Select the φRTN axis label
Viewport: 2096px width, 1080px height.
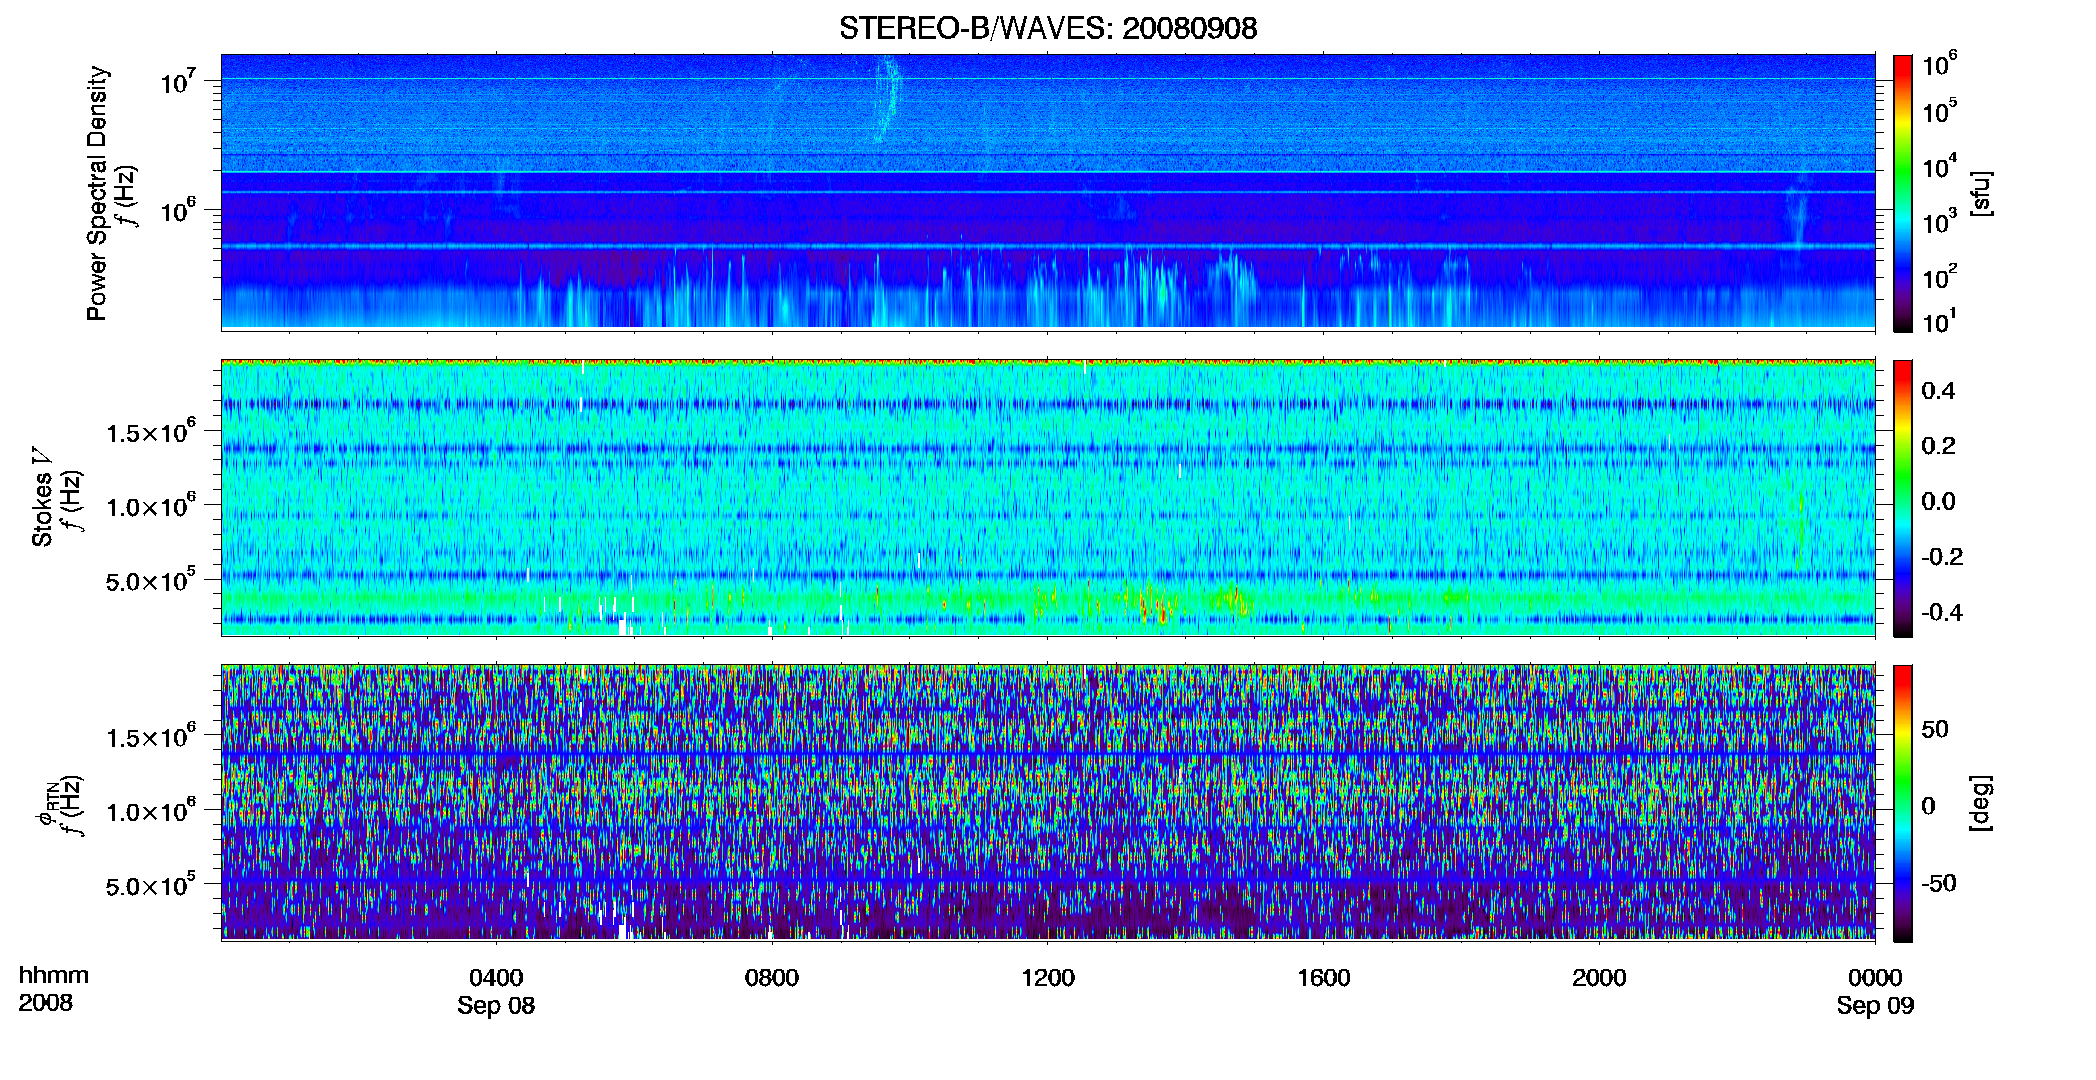(47, 805)
